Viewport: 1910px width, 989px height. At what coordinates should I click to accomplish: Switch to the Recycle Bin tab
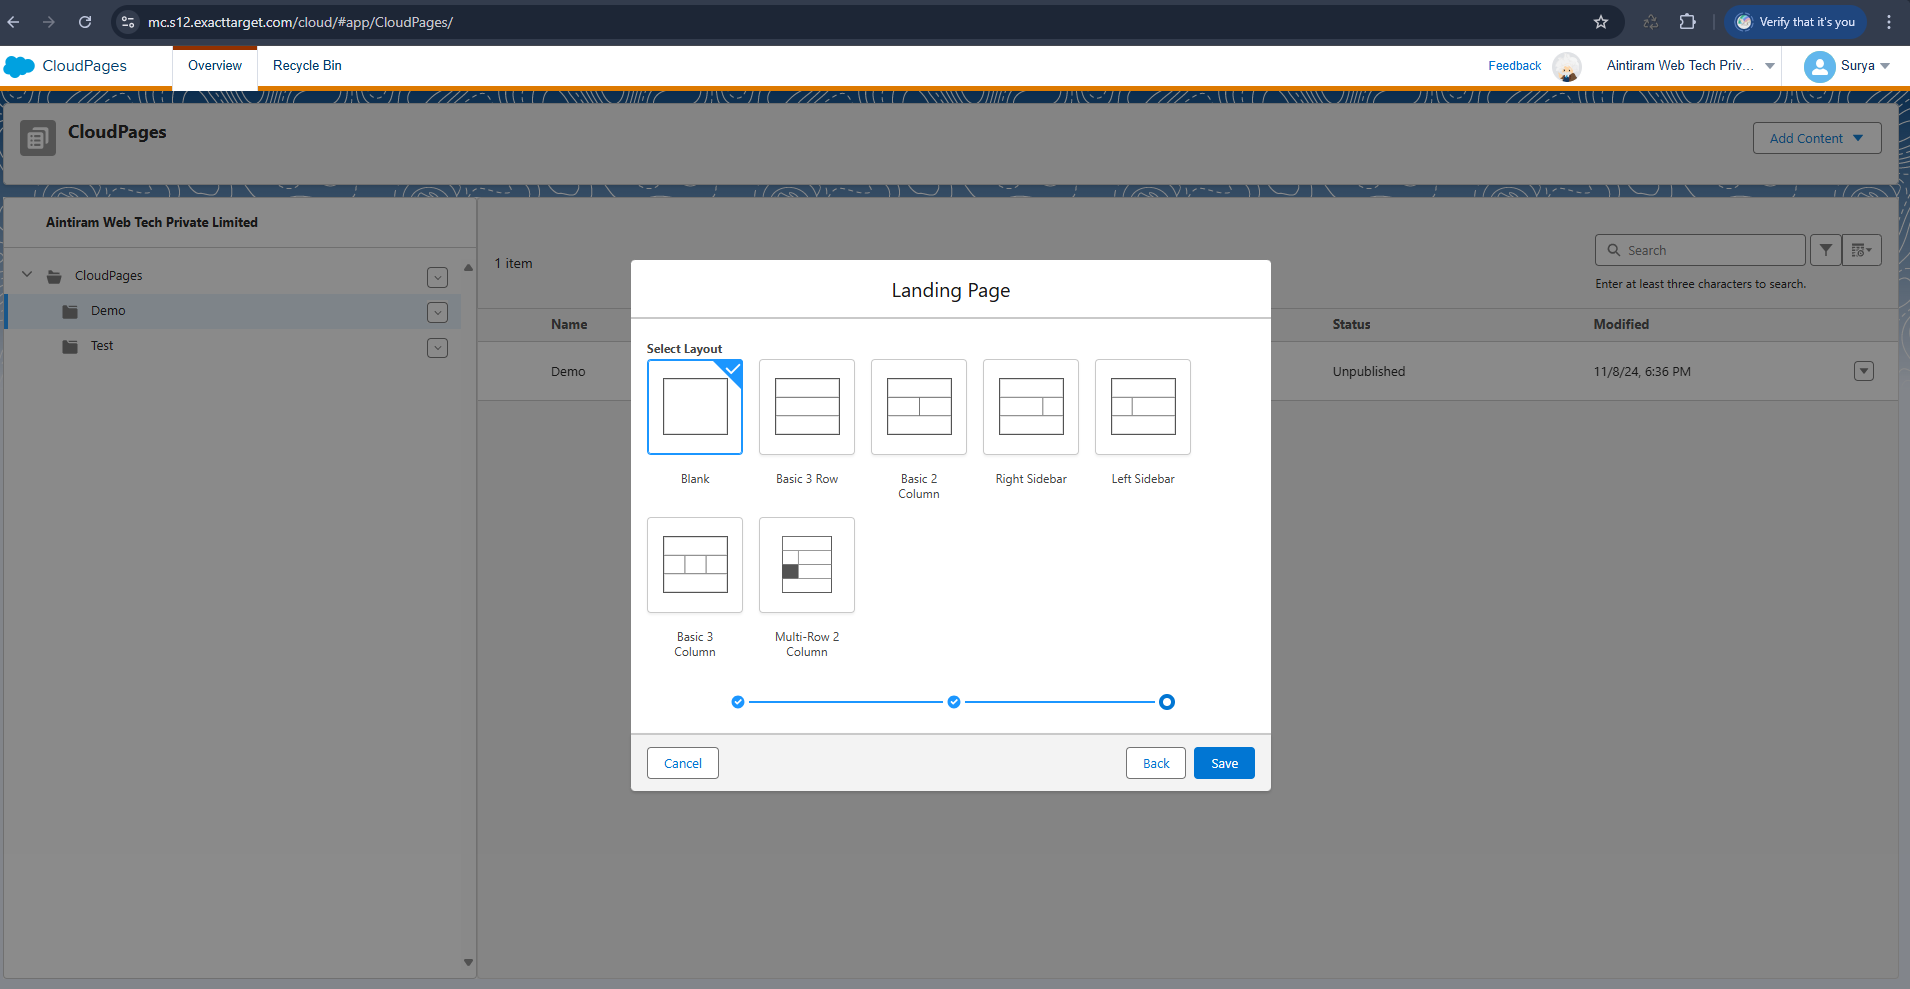pos(307,66)
